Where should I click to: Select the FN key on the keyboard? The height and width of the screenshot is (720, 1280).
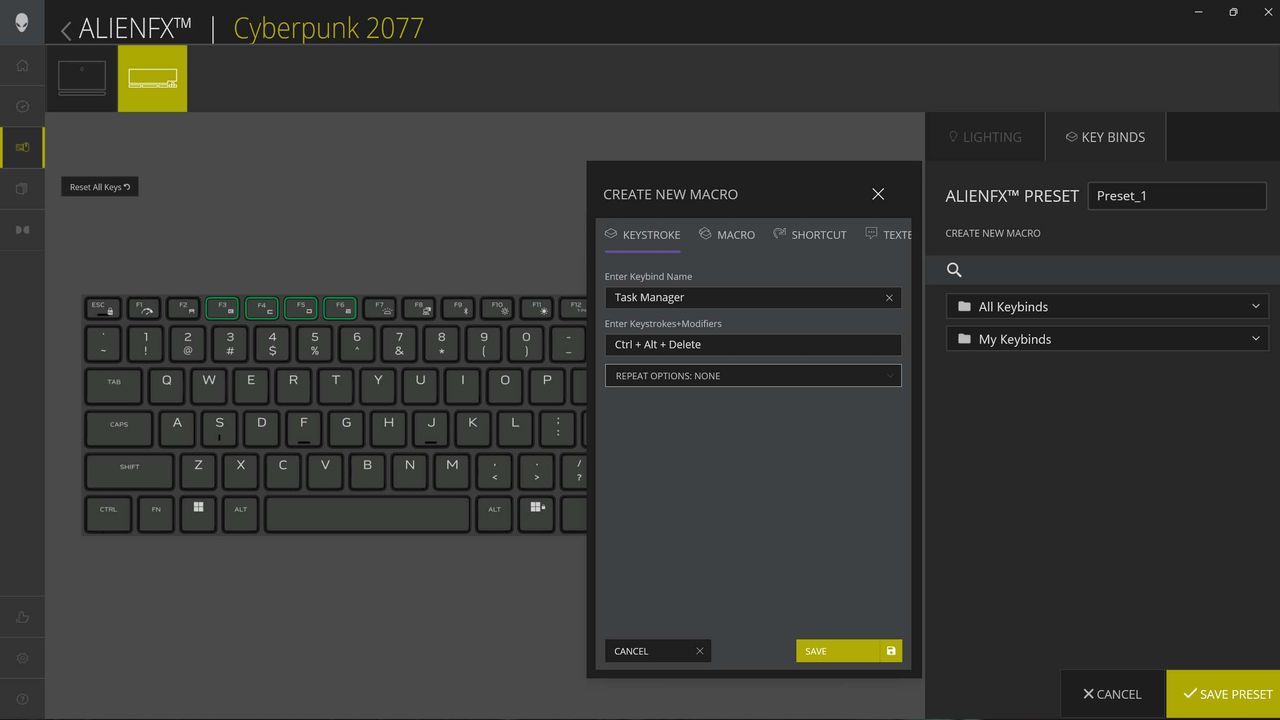tap(156, 513)
